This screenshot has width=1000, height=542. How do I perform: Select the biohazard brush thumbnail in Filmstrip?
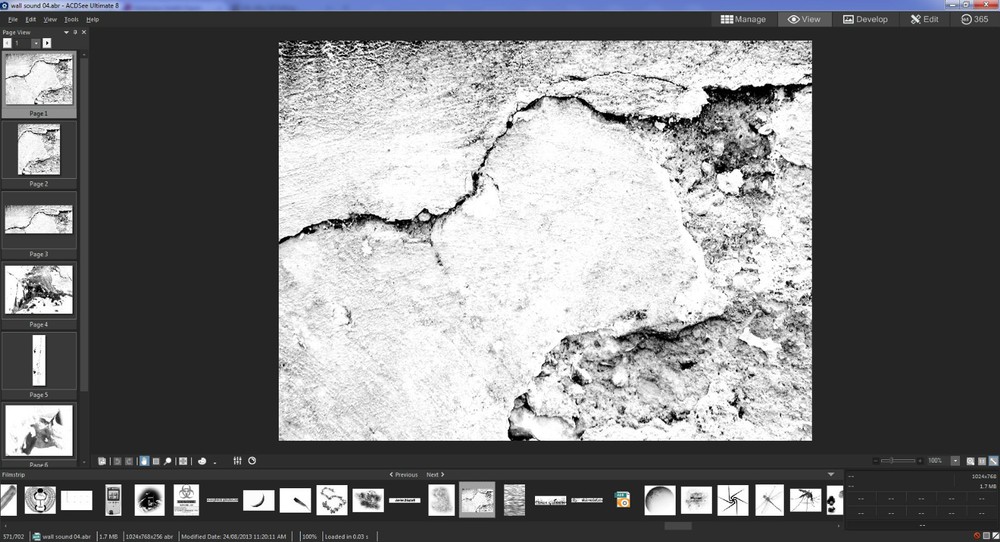(186, 500)
